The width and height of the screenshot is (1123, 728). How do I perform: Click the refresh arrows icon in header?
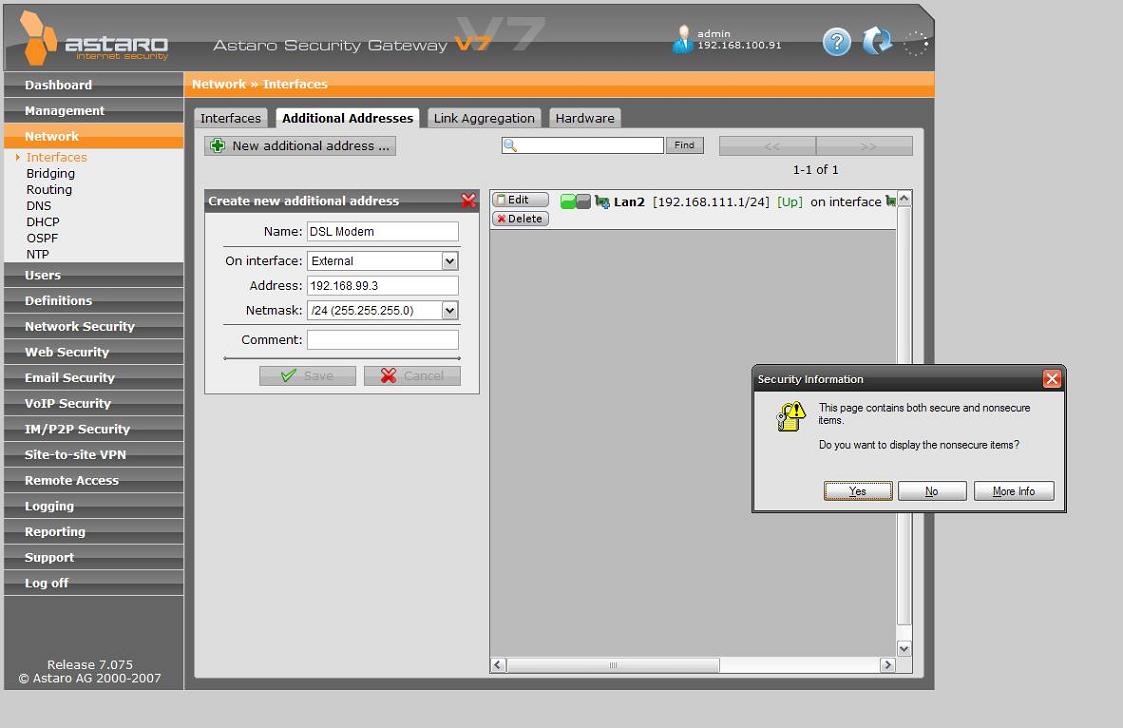877,42
